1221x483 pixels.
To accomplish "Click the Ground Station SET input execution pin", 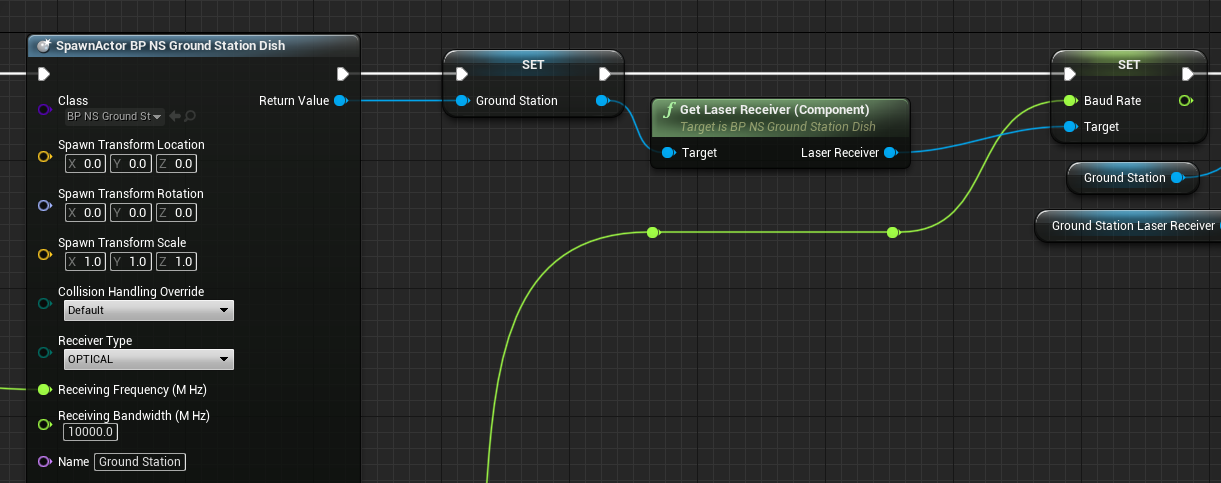I will click(x=461, y=74).
